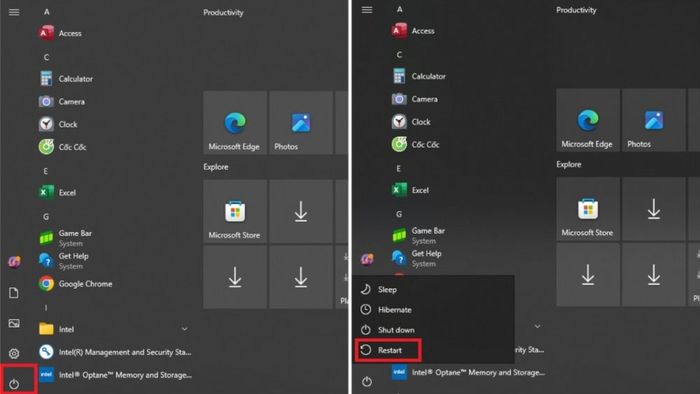Viewport: 700px width, 394px height.
Task: Open the Intel folder in the left app list
Action: 57,329
